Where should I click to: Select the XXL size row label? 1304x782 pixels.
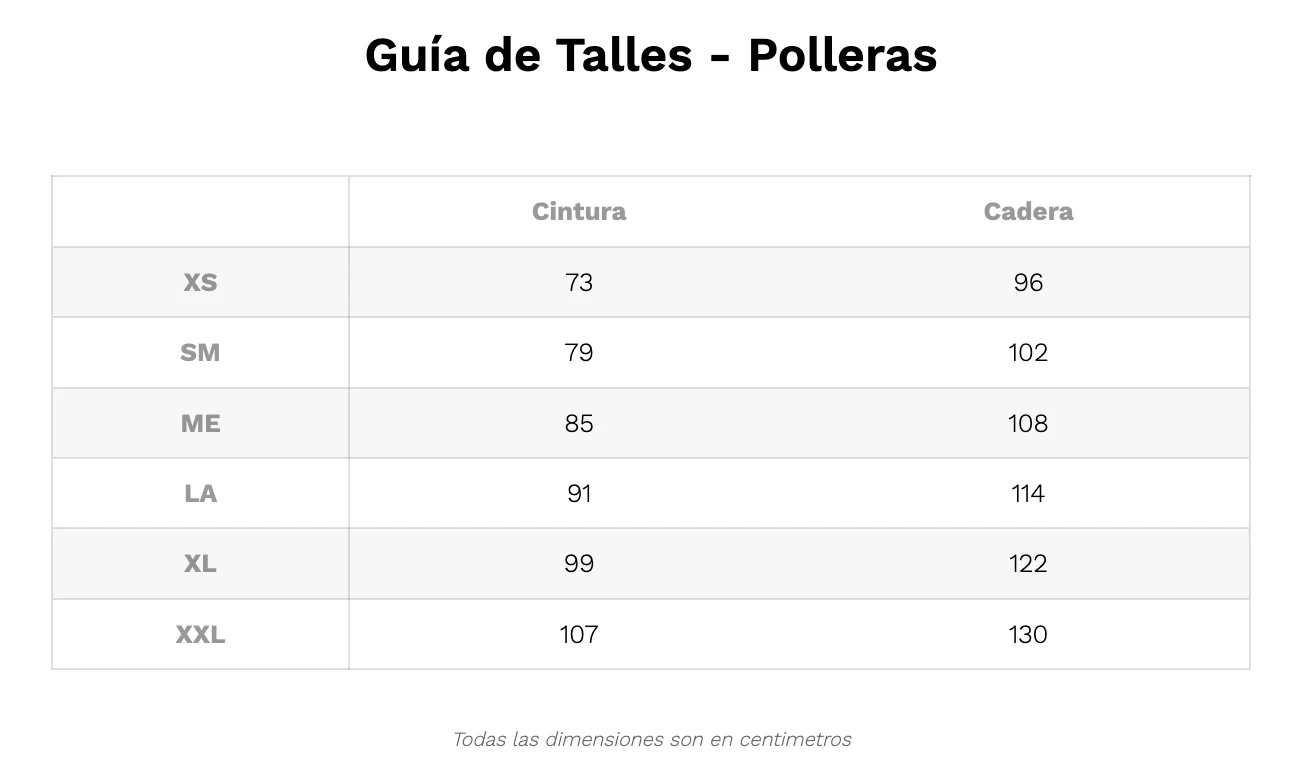pyautogui.click(x=200, y=635)
